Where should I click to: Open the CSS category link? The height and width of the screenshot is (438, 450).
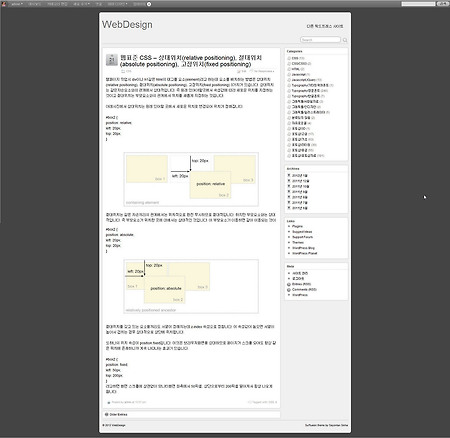pyautogui.click(x=295, y=58)
